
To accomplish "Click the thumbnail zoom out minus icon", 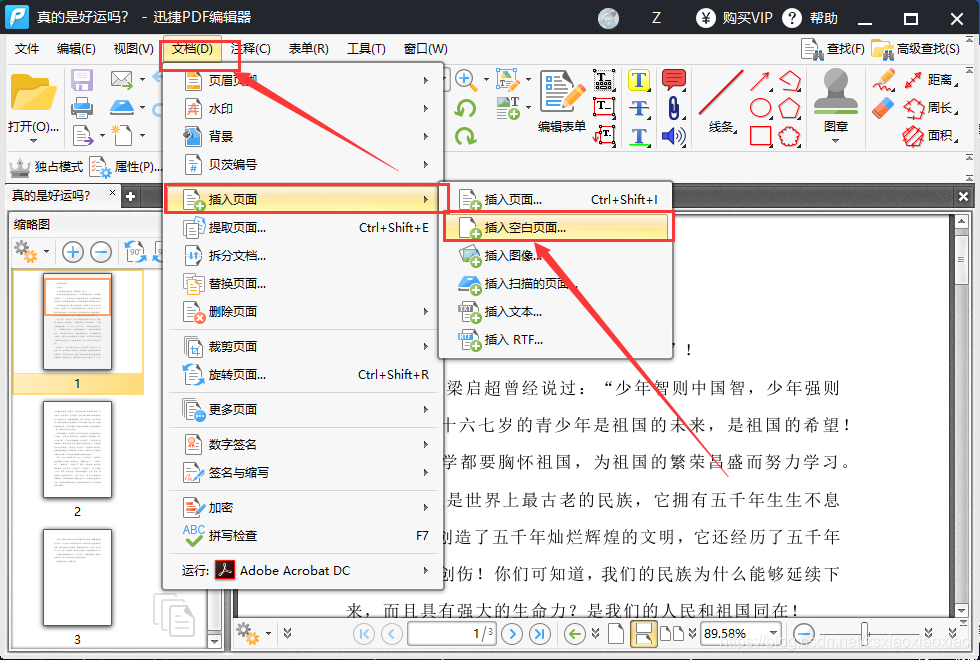I will (101, 252).
